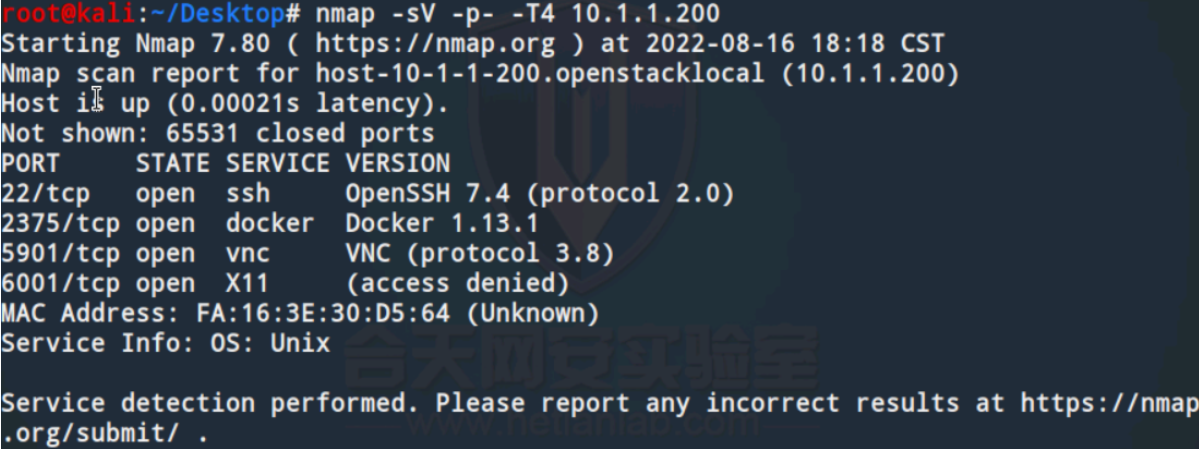The image size is (1199, 449).
Task: Click the STATE column header
Action: (173, 163)
